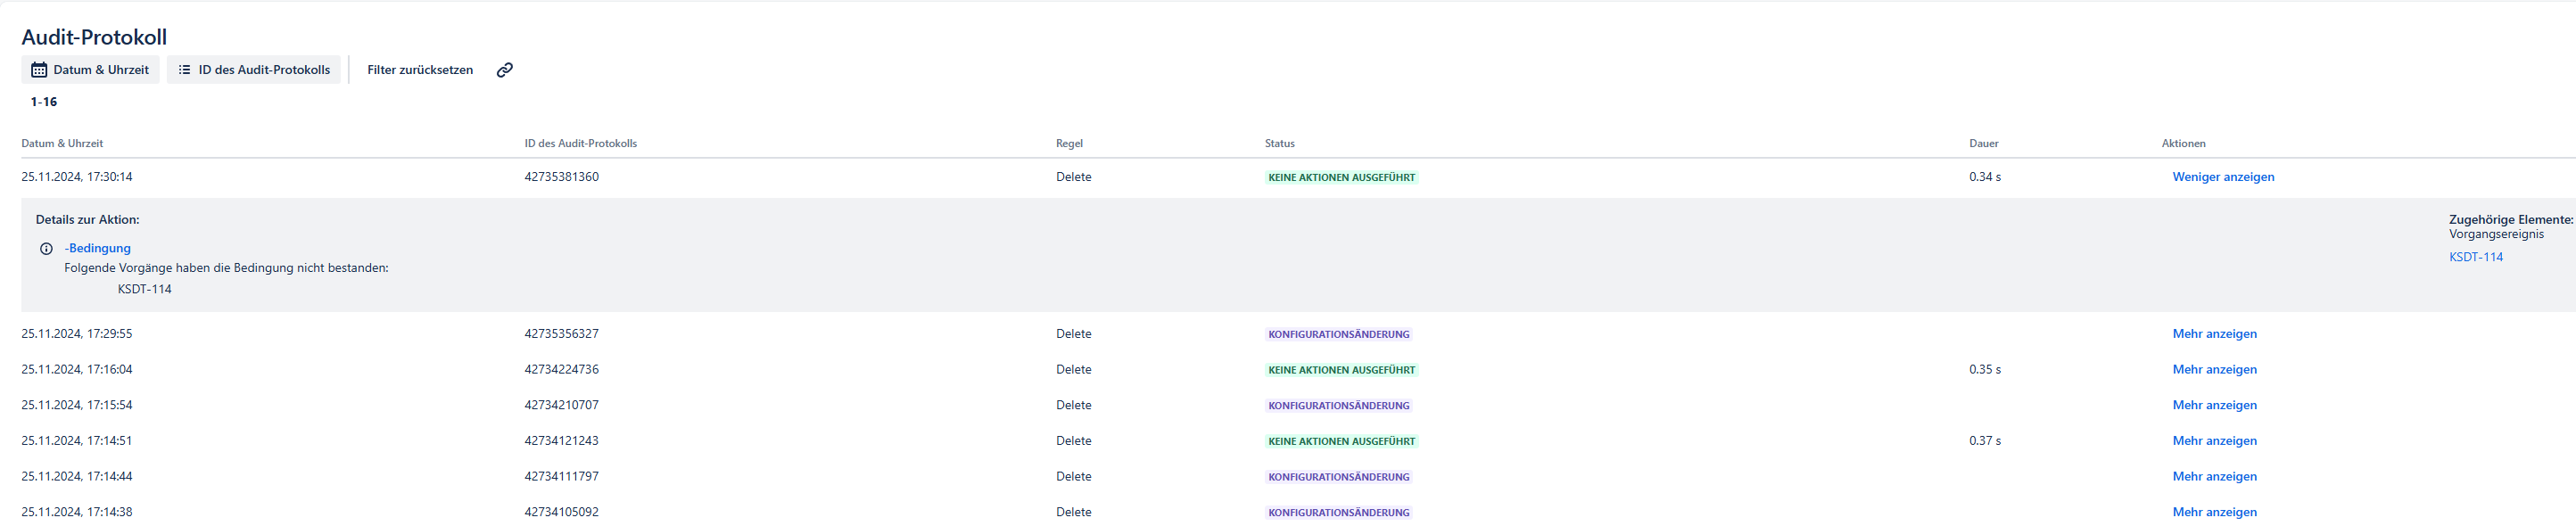This screenshot has height=526, width=2576.
Task: Click audit log ID 42735381360
Action: (x=562, y=177)
